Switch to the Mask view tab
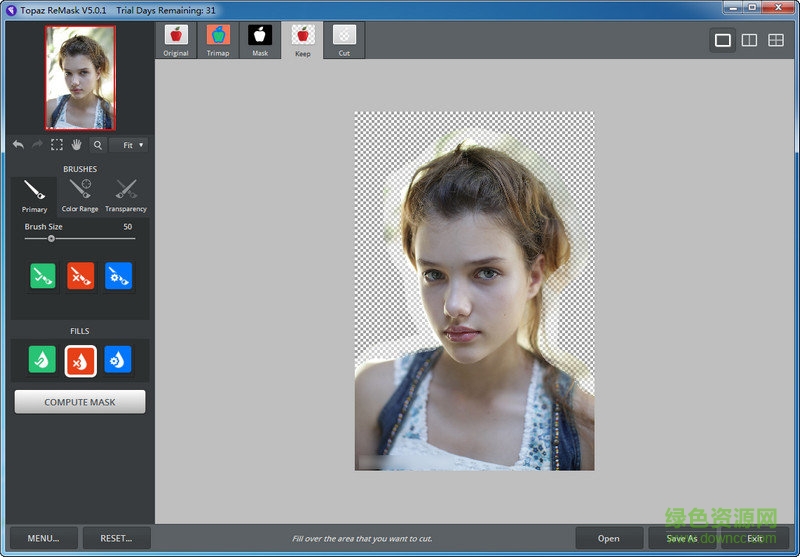 260,40
